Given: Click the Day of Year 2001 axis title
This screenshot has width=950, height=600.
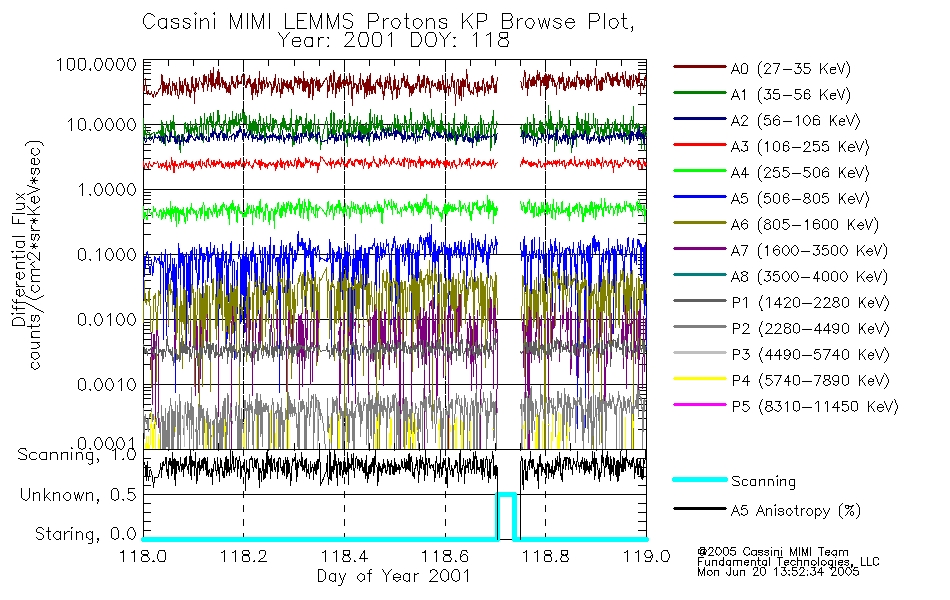Looking at the screenshot, I should coord(394,576).
